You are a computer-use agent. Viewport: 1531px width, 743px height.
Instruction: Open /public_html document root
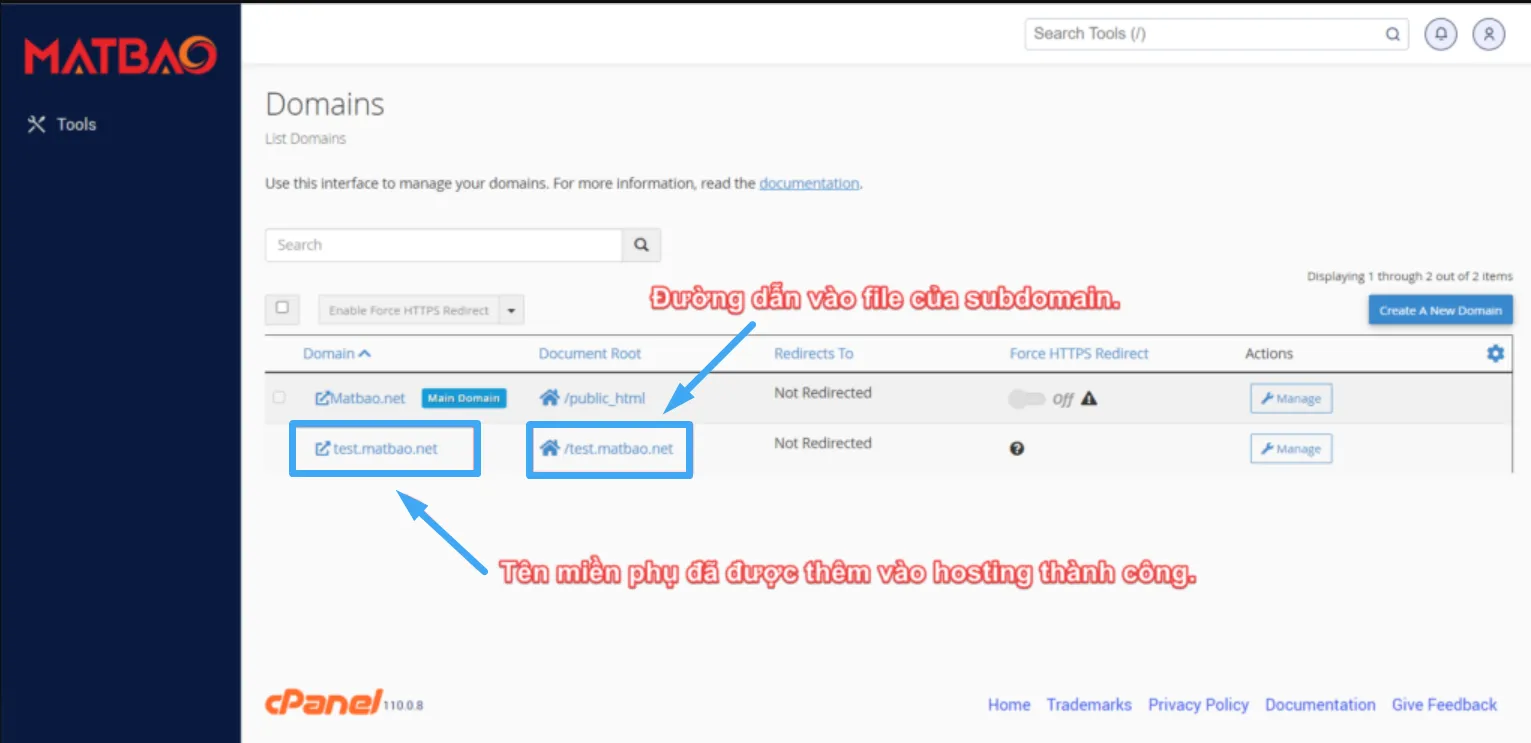(x=605, y=398)
